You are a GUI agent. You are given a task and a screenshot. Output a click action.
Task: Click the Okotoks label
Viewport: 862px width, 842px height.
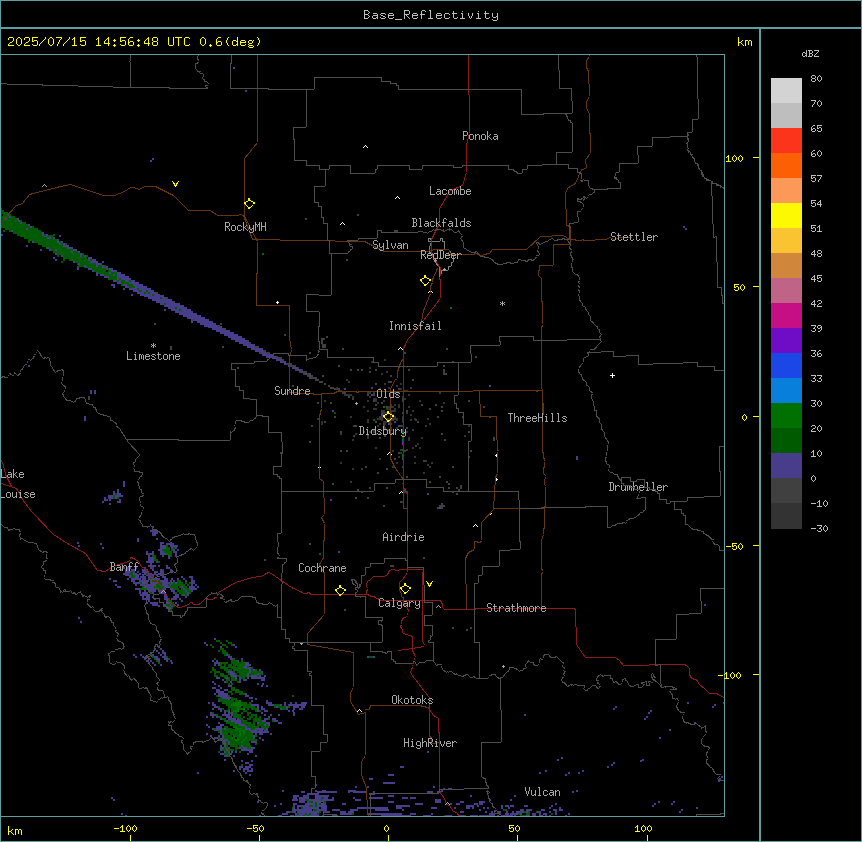(412, 700)
